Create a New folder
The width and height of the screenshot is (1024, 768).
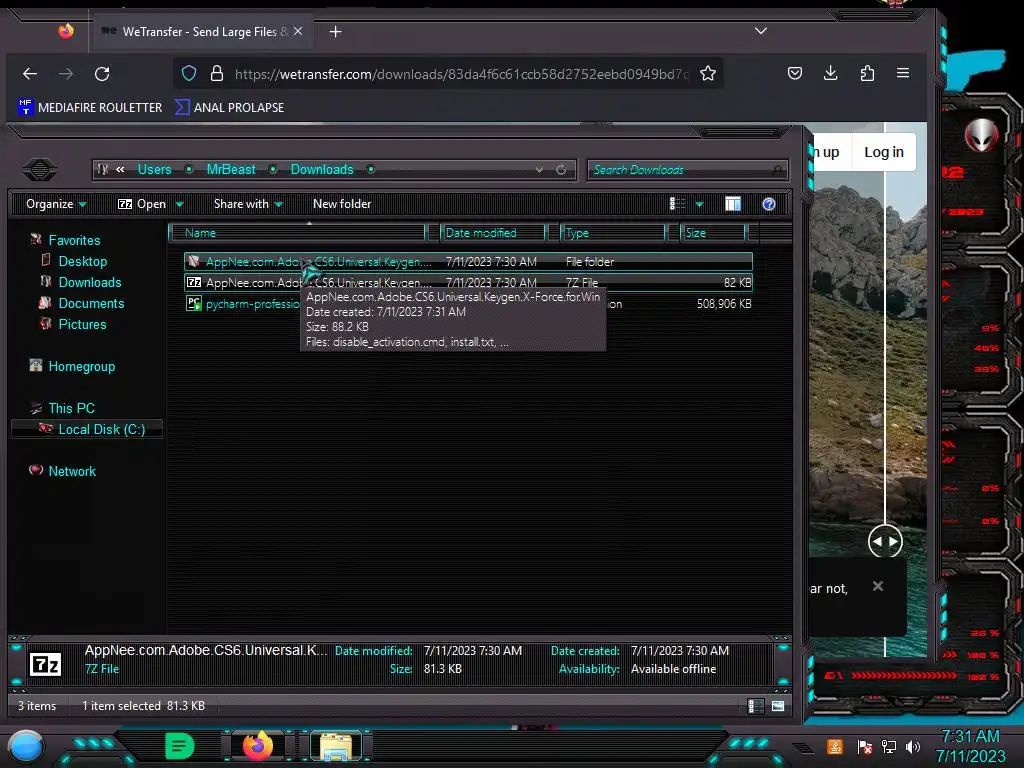coord(342,204)
